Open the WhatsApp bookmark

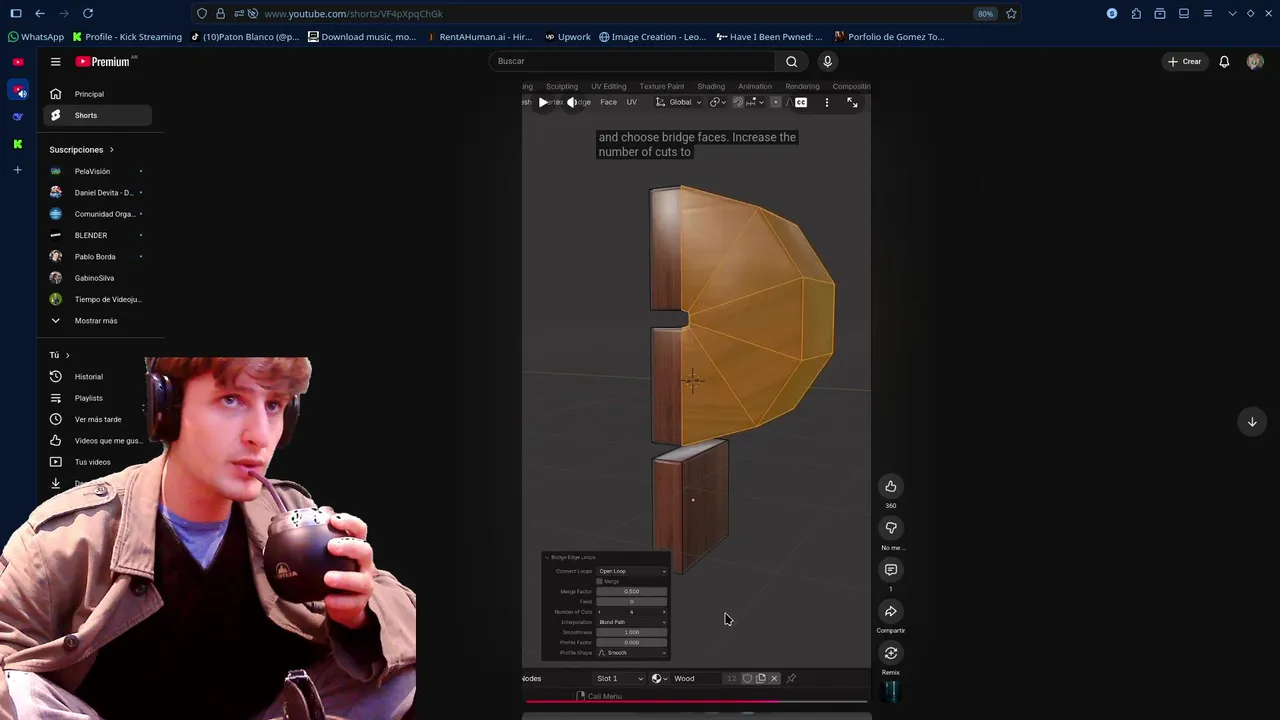point(35,37)
